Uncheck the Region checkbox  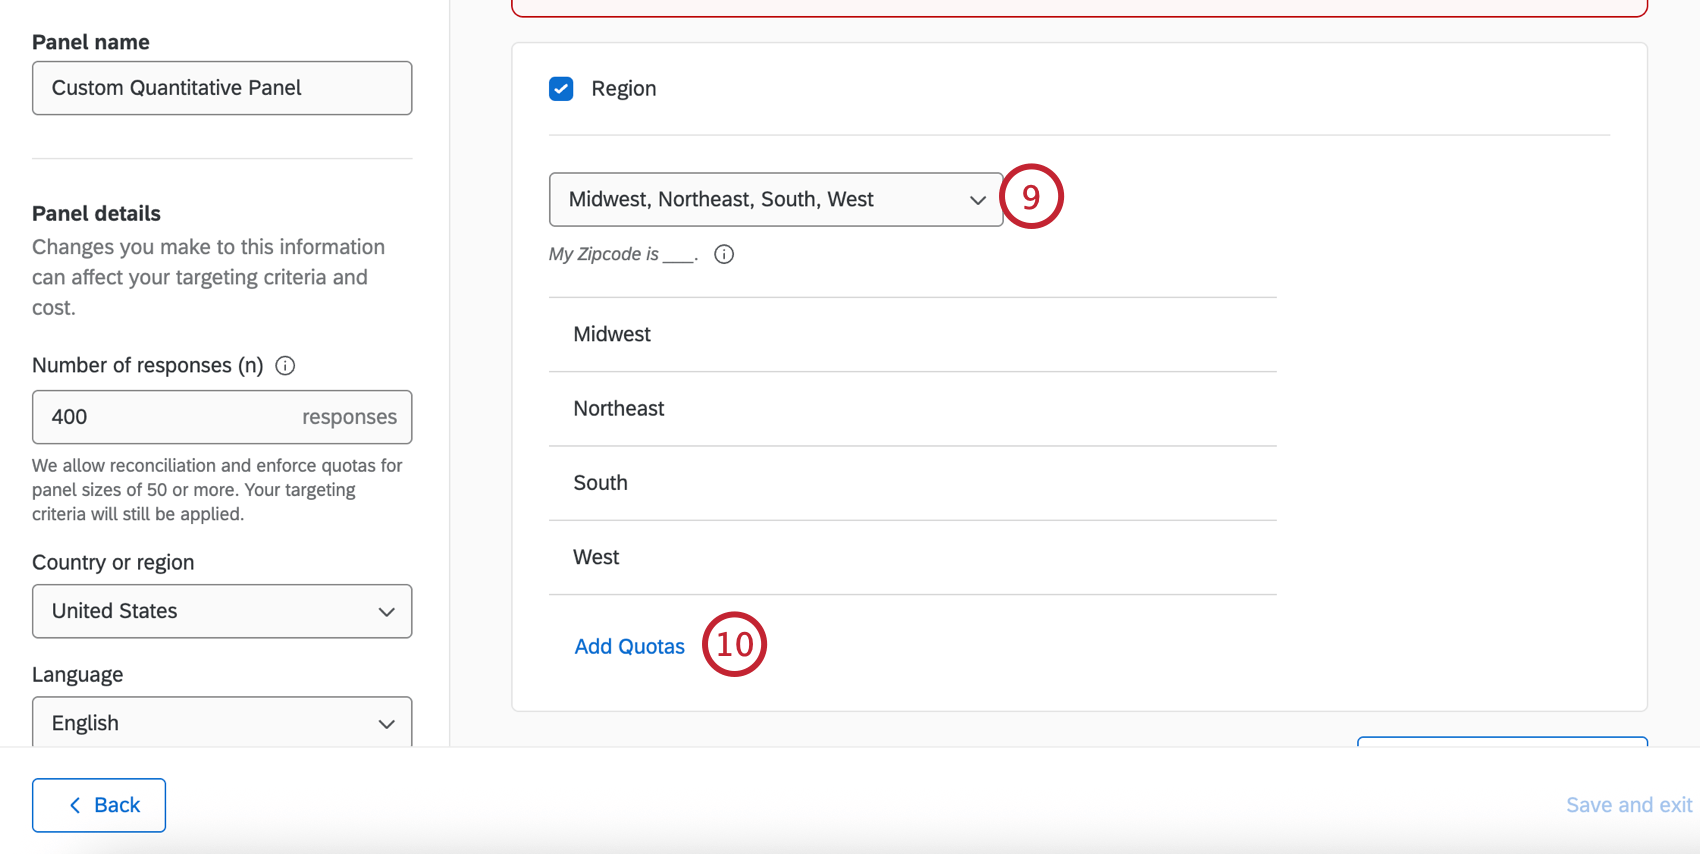tap(561, 89)
